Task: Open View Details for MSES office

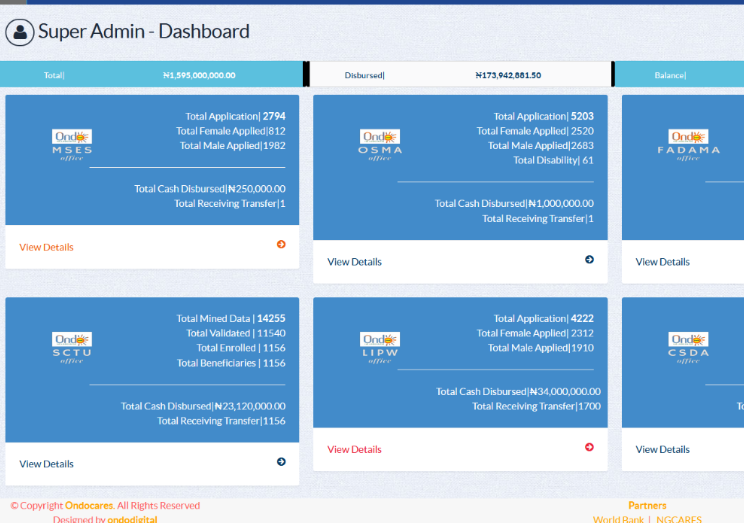Action: (46, 247)
